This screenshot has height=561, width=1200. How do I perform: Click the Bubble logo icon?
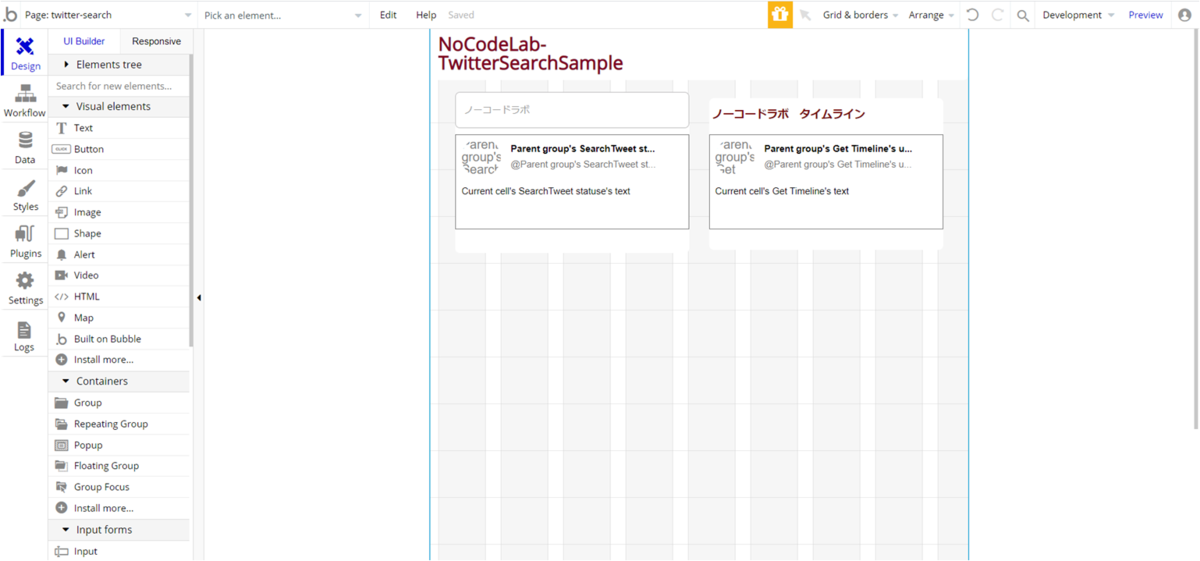(11, 15)
